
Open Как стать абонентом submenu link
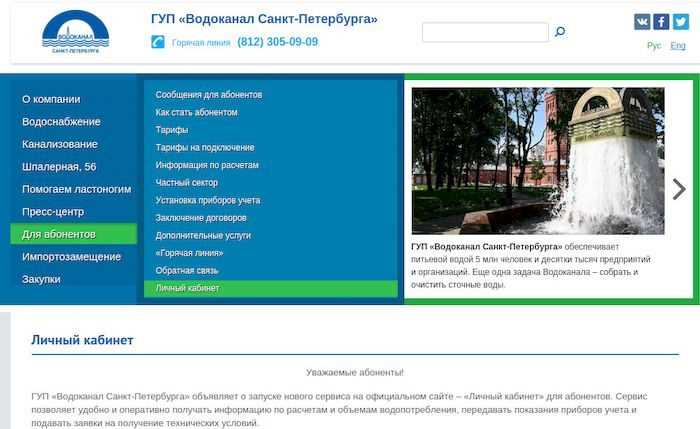(x=196, y=112)
